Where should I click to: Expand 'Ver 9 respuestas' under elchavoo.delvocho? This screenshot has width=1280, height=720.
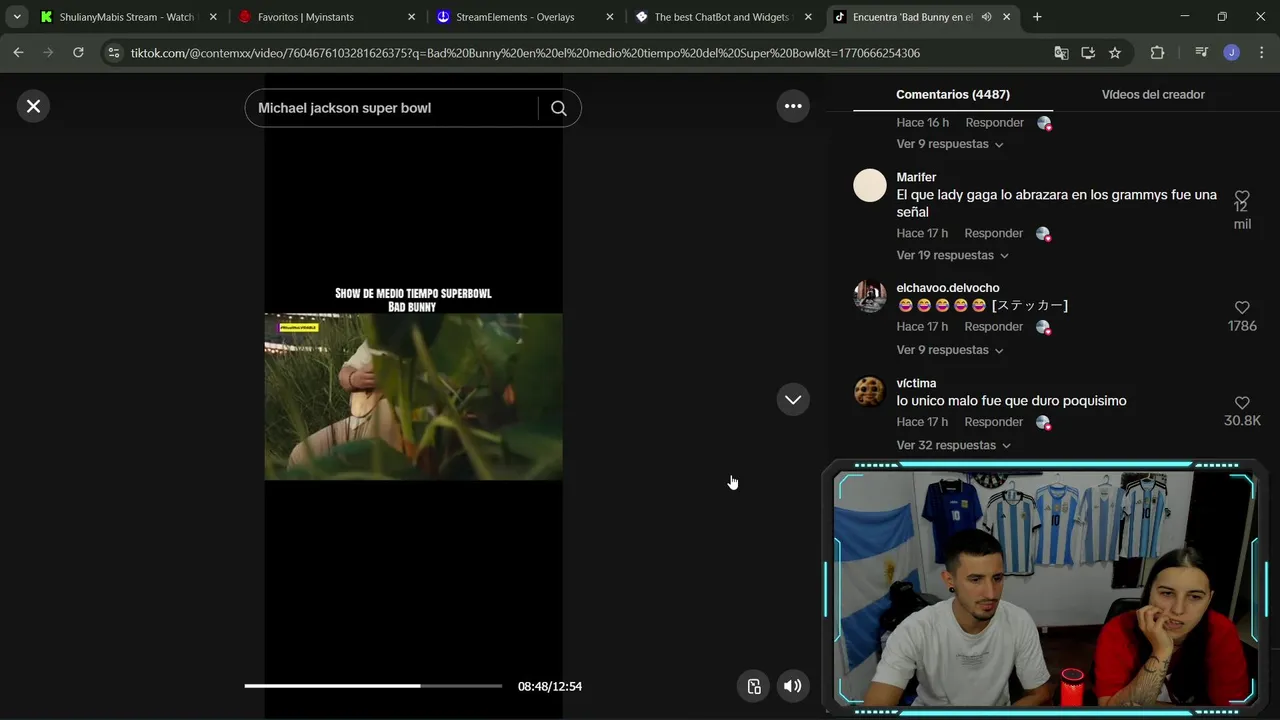click(x=950, y=350)
